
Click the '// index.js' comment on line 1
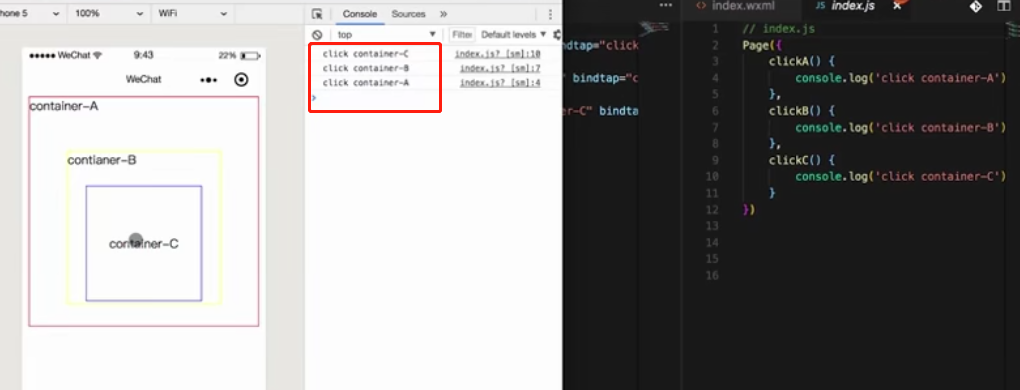point(779,29)
